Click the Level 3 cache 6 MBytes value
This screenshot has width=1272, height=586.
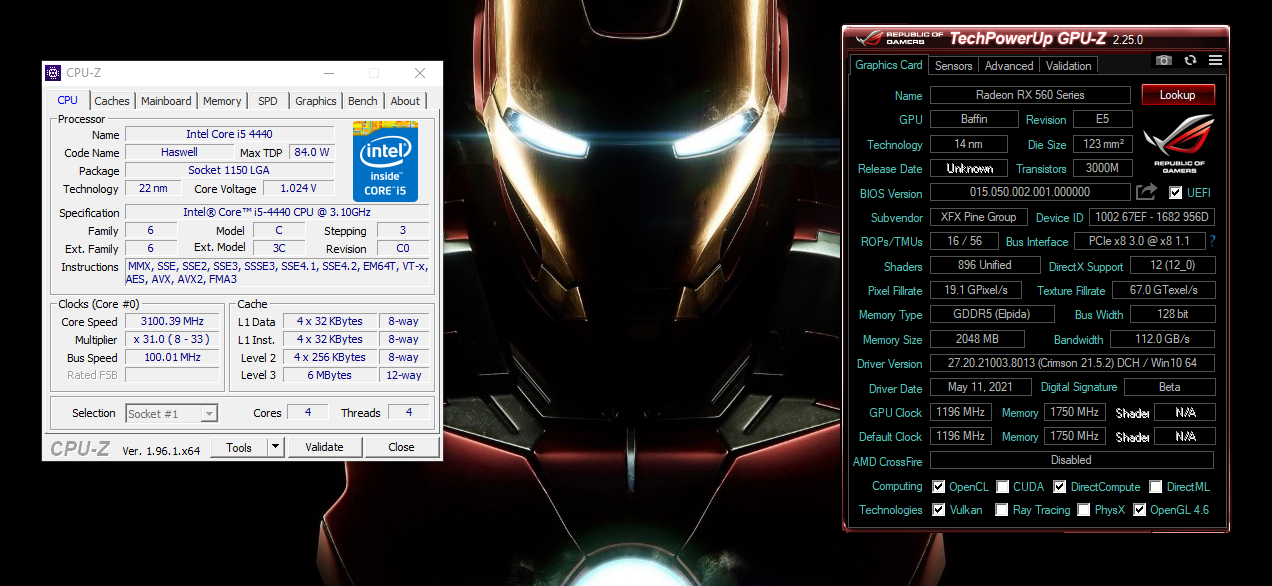coord(329,375)
